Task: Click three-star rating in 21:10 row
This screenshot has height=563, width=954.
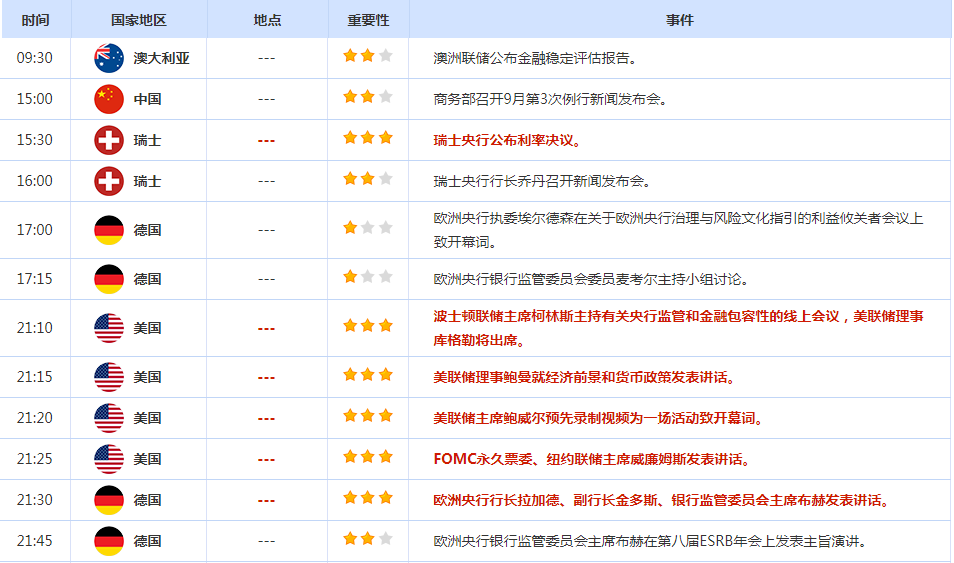Action: pyautogui.click(x=367, y=326)
